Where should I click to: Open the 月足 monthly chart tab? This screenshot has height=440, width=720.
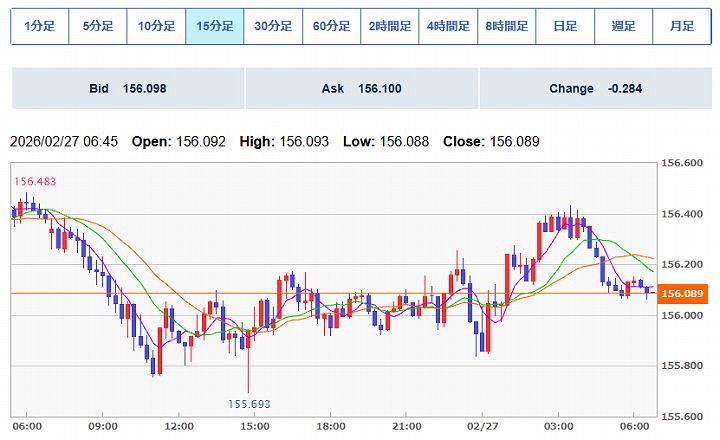[681, 27]
